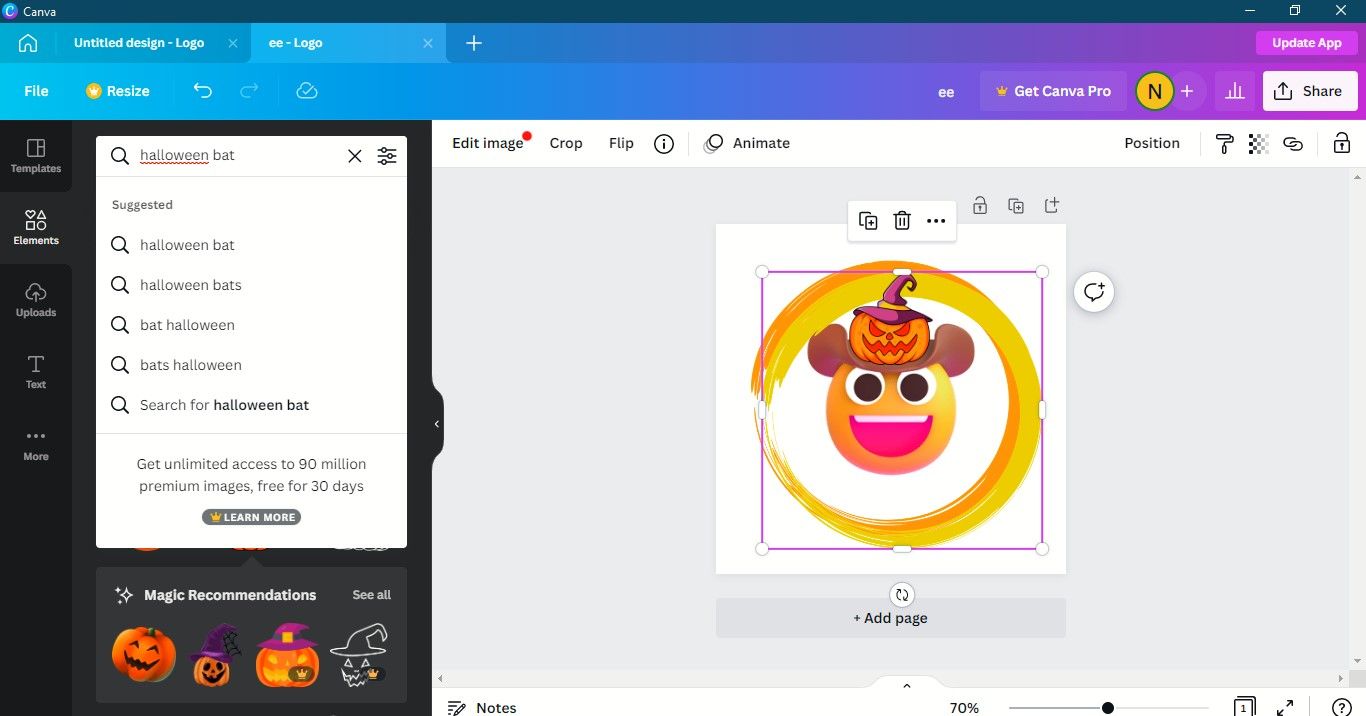
Task: Click the rotate handle below the image
Action: pyautogui.click(x=902, y=594)
